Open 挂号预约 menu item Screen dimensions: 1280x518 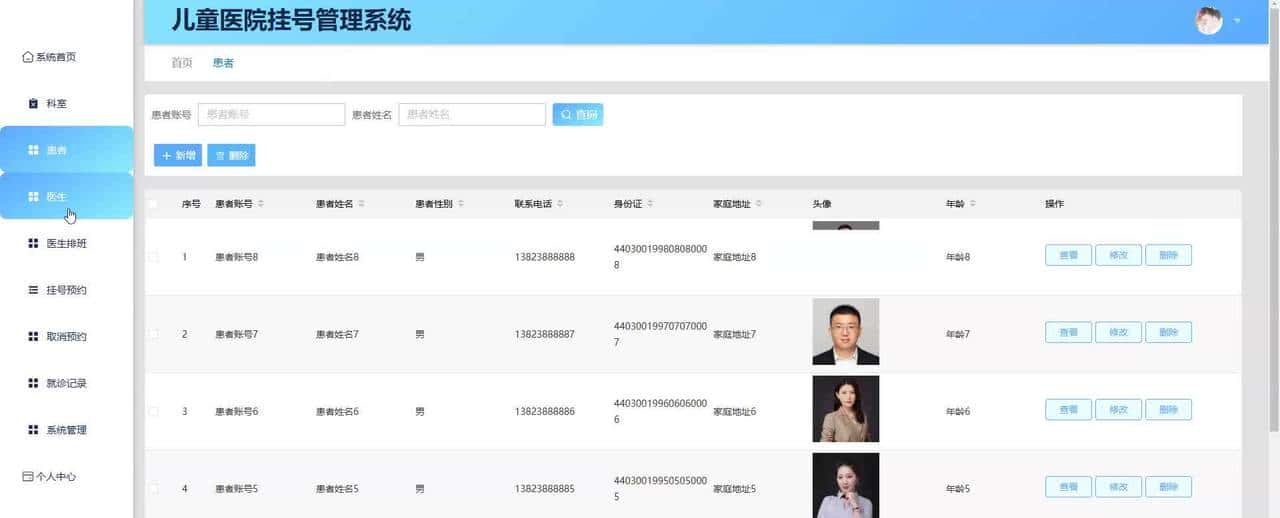click(66, 290)
